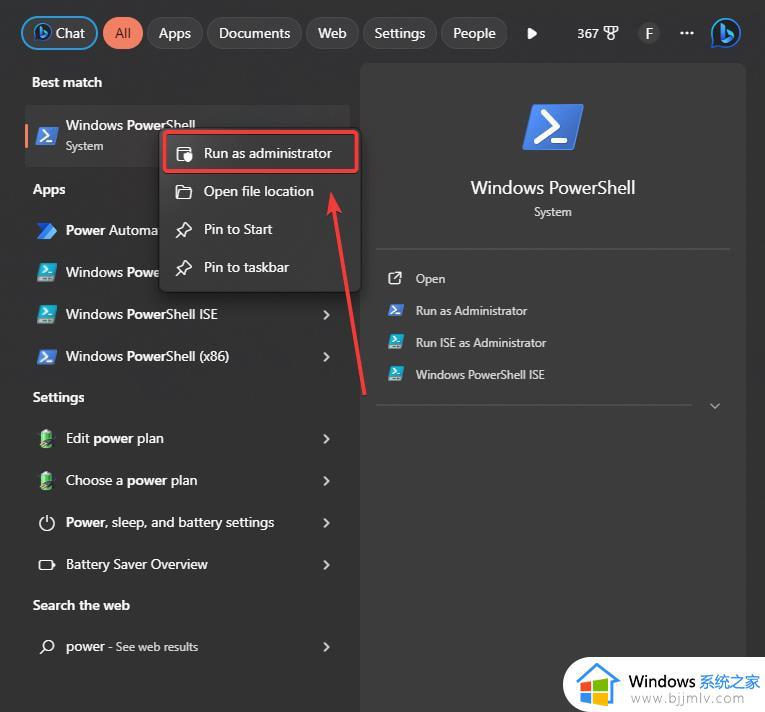Switch to the People filter

tap(474, 33)
